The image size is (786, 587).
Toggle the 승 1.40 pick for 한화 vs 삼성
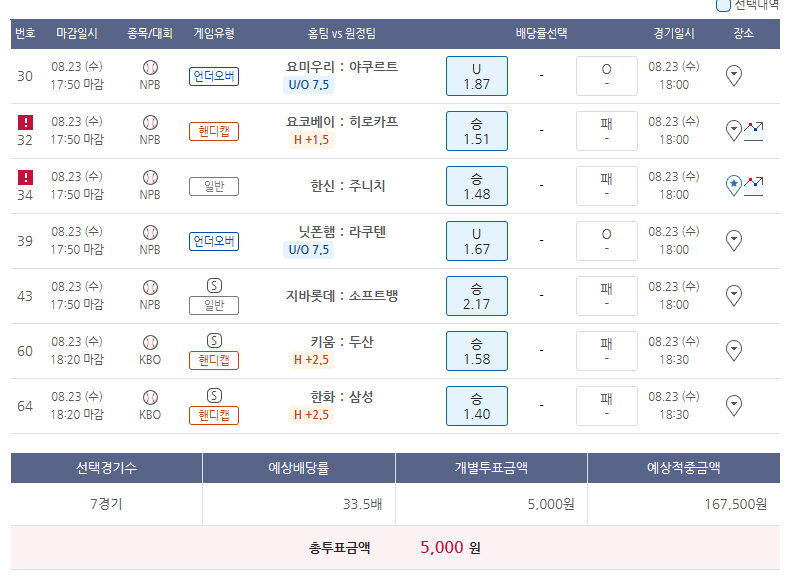[x=476, y=406]
